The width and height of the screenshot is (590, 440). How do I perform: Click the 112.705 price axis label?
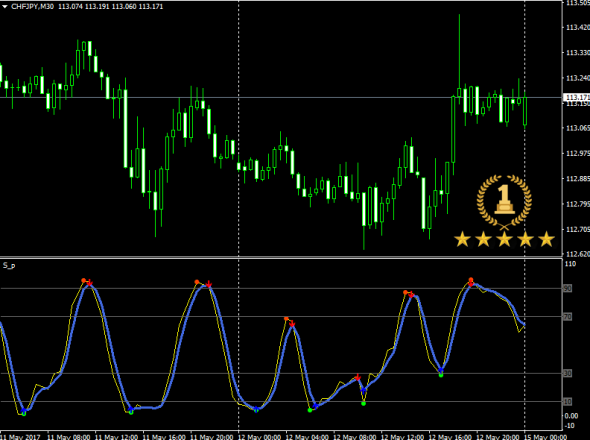(x=578, y=229)
